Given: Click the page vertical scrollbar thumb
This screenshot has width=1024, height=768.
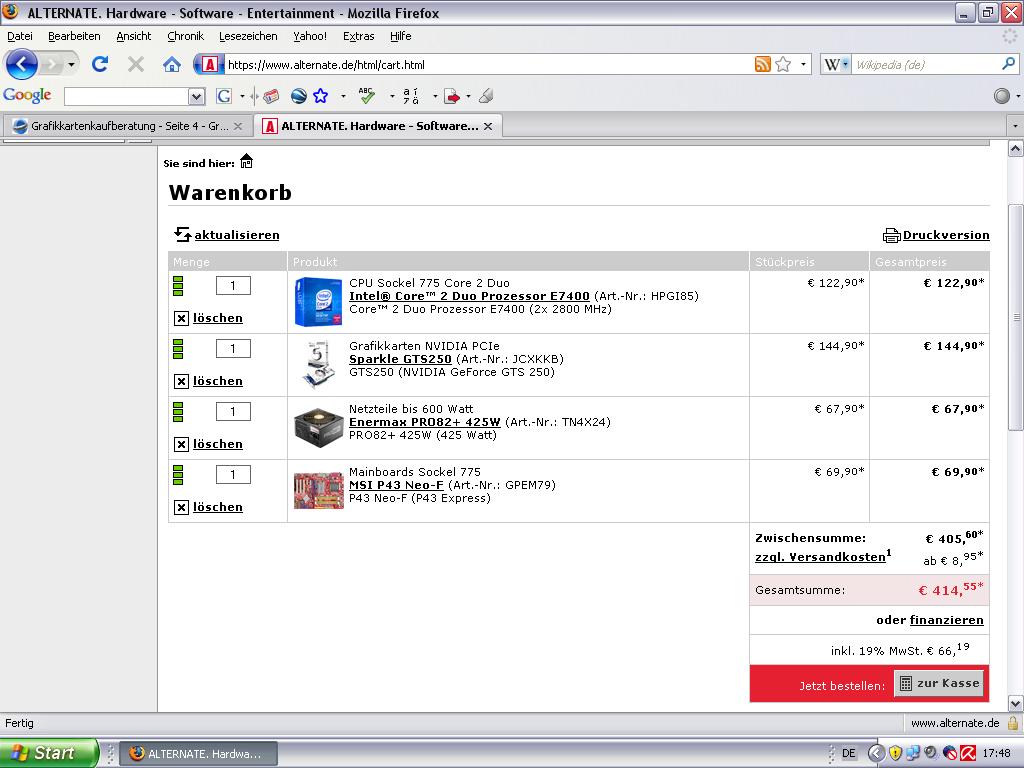Looking at the screenshot, I should point(1015,317).
